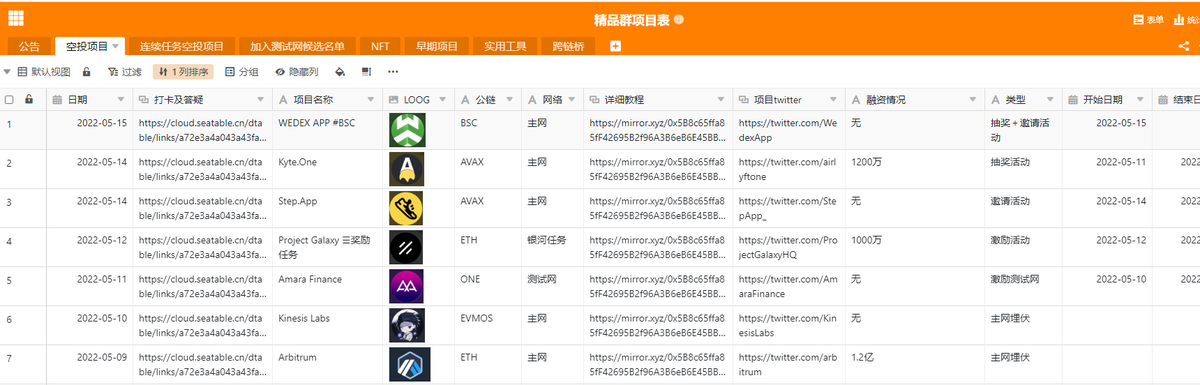Click 1.2亿 funding cell
The width and height of the screenshot is (1200, 385).
pos(914,364)
